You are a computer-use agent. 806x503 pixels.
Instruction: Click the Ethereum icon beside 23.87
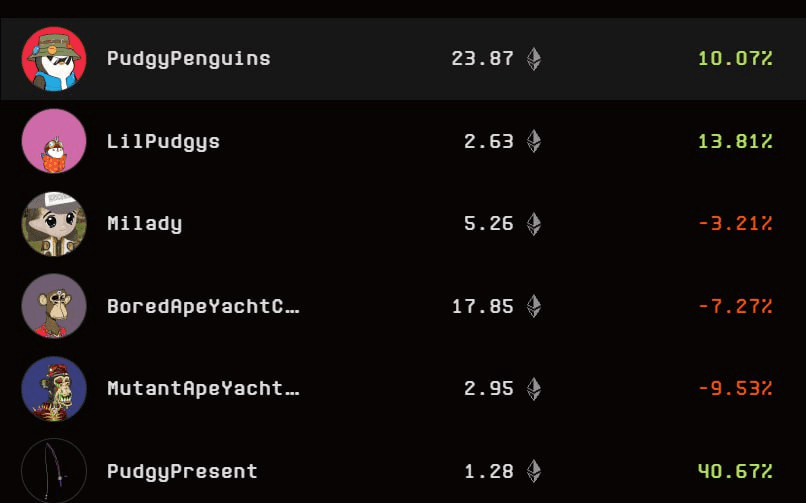(534, 59)
